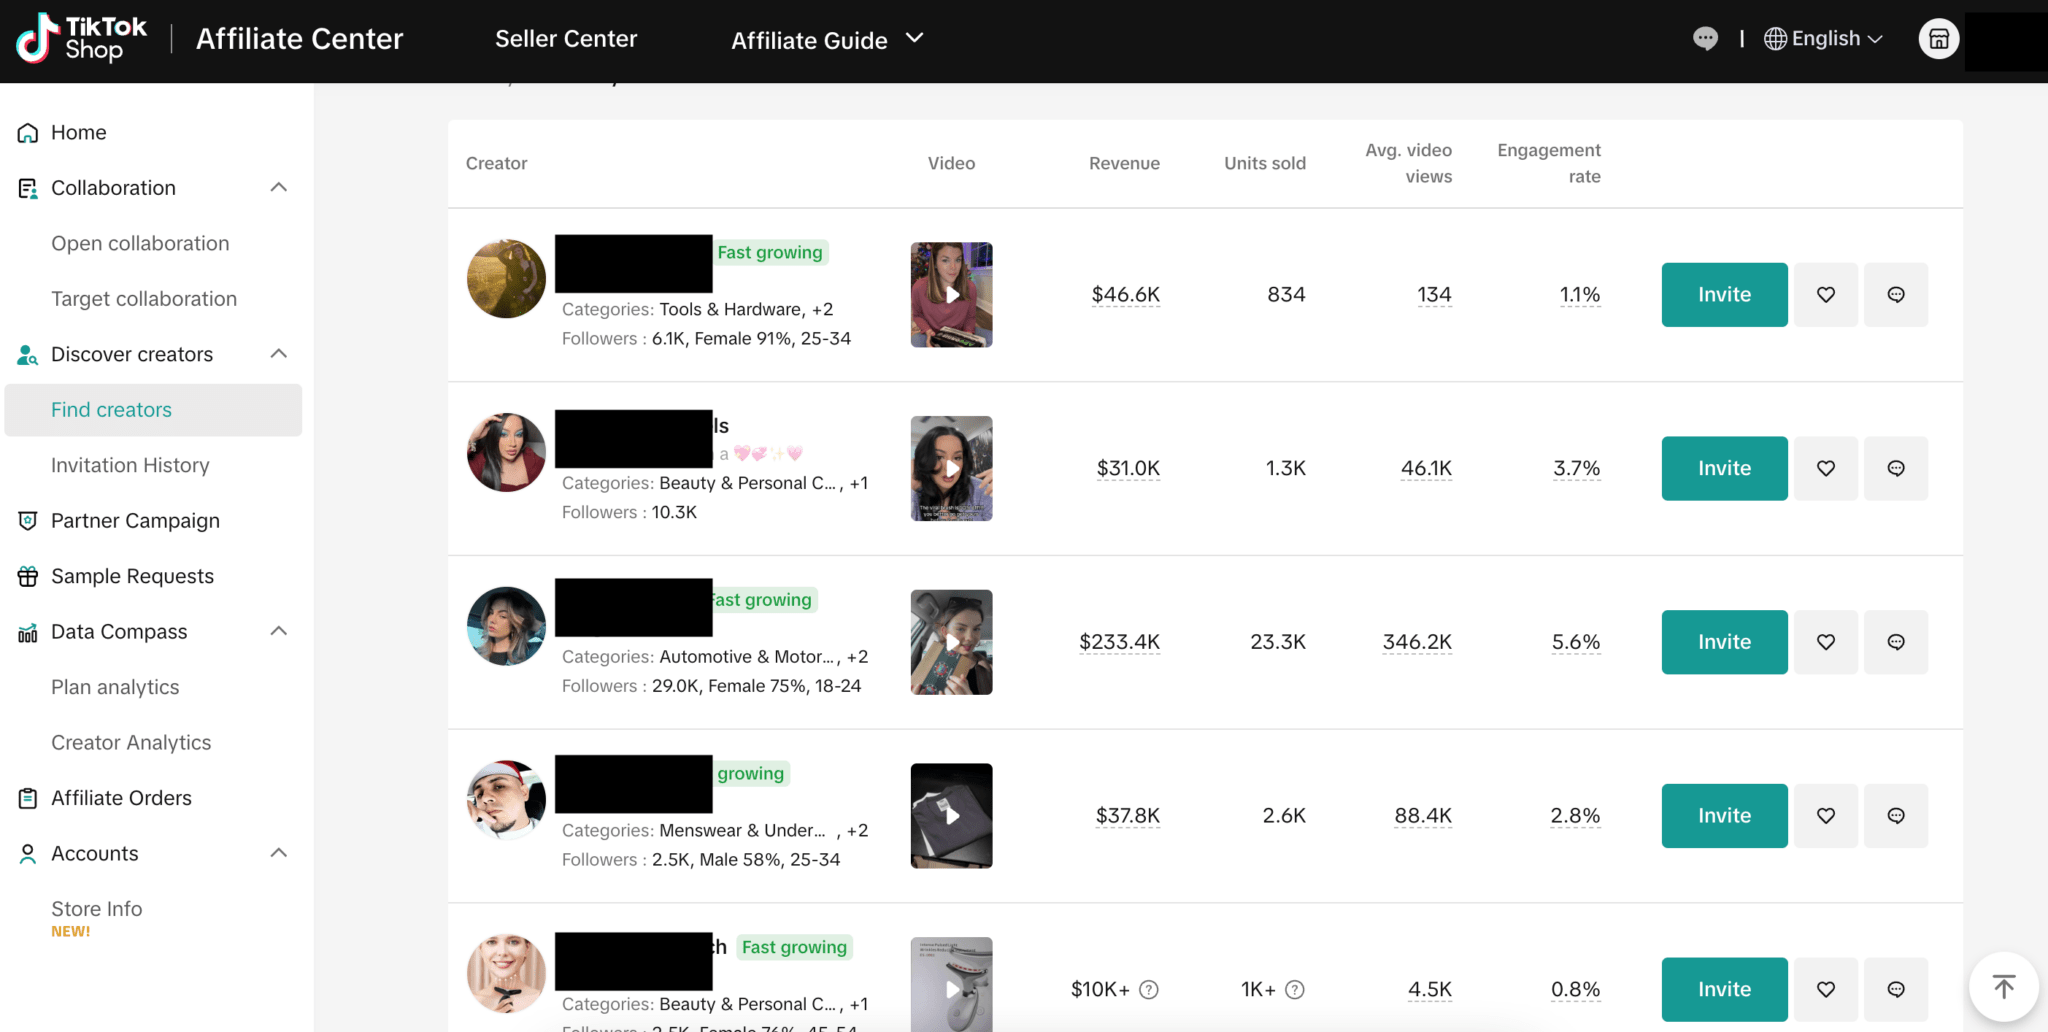Viewport: 2048px width, 1032px height.
Task: Switch to Seller Center
Action: 565,38
